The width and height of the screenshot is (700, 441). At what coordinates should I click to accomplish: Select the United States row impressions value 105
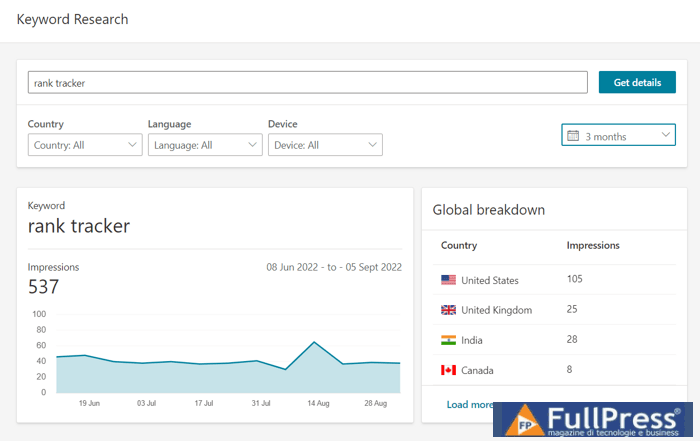[576, 279]
